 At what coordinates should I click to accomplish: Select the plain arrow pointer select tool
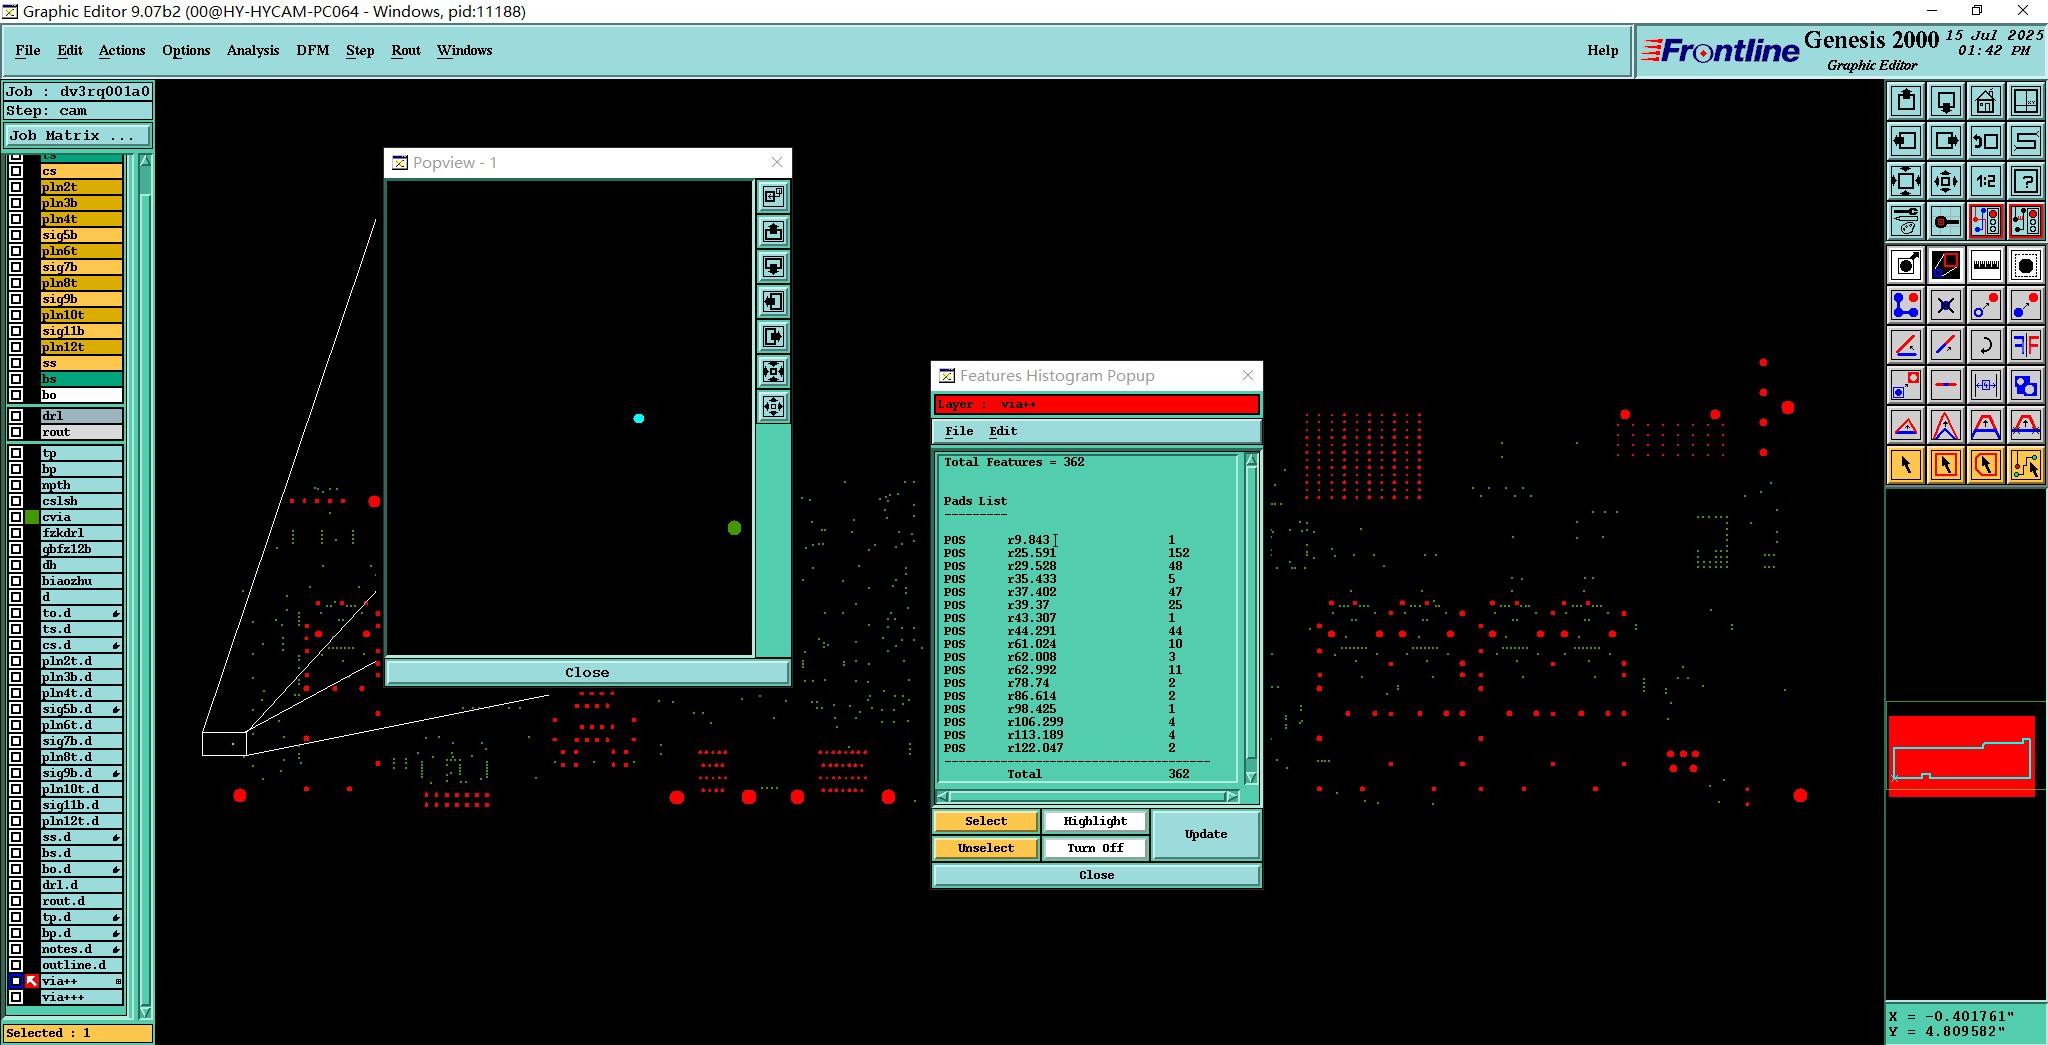click(x=1906, y=465)
